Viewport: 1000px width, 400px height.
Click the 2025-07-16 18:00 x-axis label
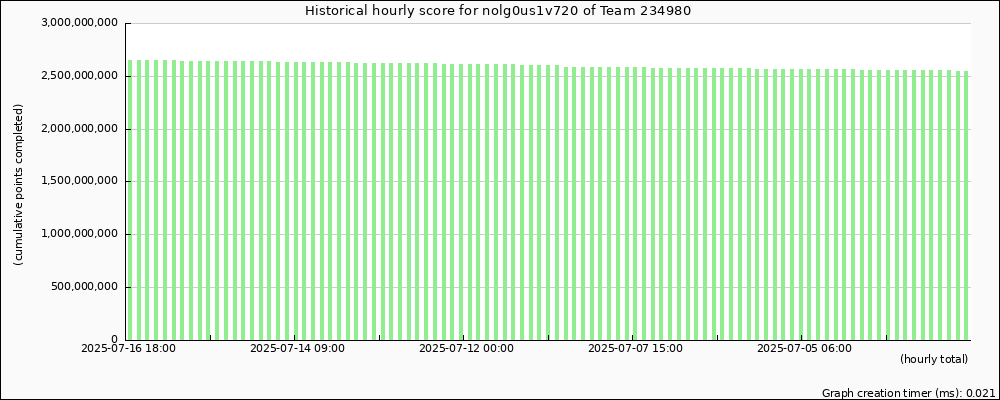(128, 348)
